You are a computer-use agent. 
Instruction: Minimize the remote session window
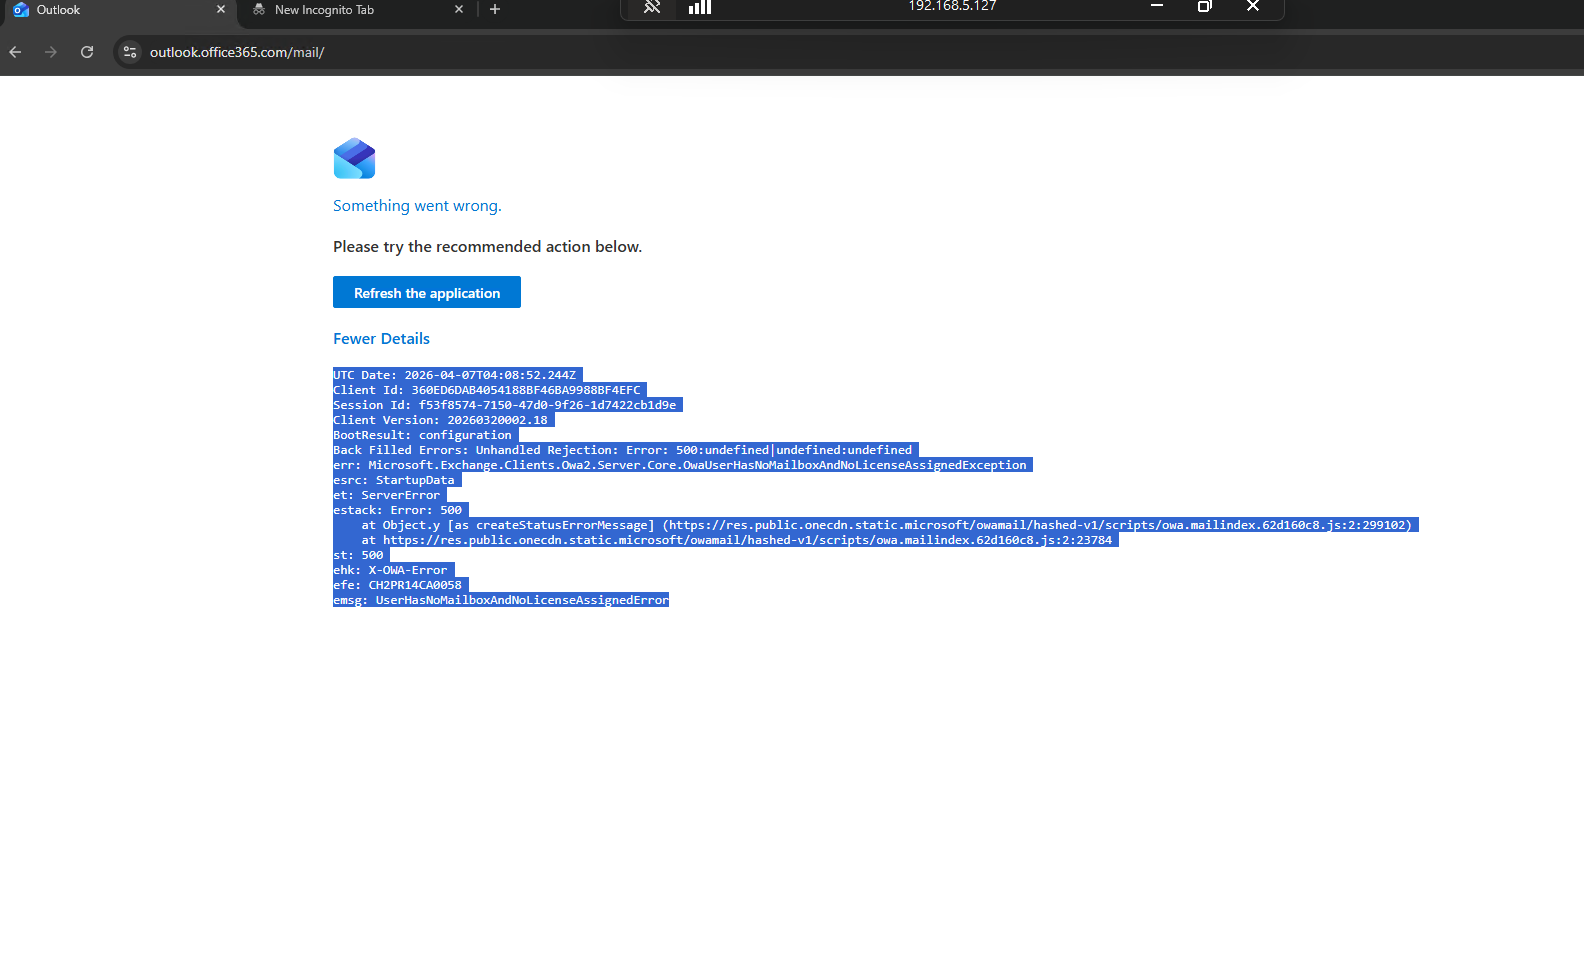click(x=1157, y=6)
